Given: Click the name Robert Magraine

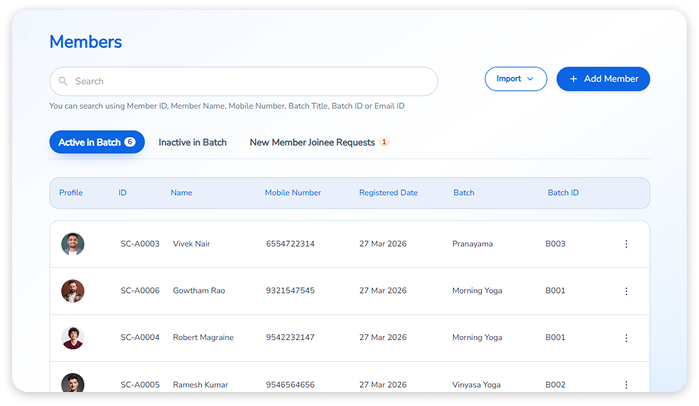Looking at the screenshot, I should 203,337.
